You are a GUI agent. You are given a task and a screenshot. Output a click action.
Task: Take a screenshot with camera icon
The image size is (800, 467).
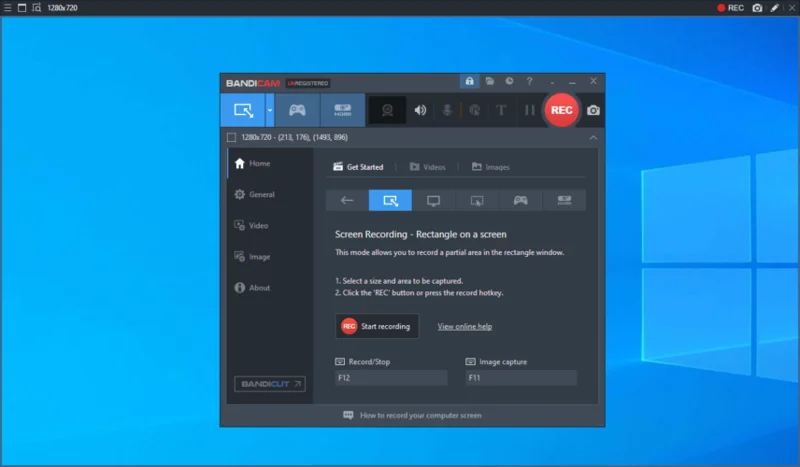(x=593, y=110)
